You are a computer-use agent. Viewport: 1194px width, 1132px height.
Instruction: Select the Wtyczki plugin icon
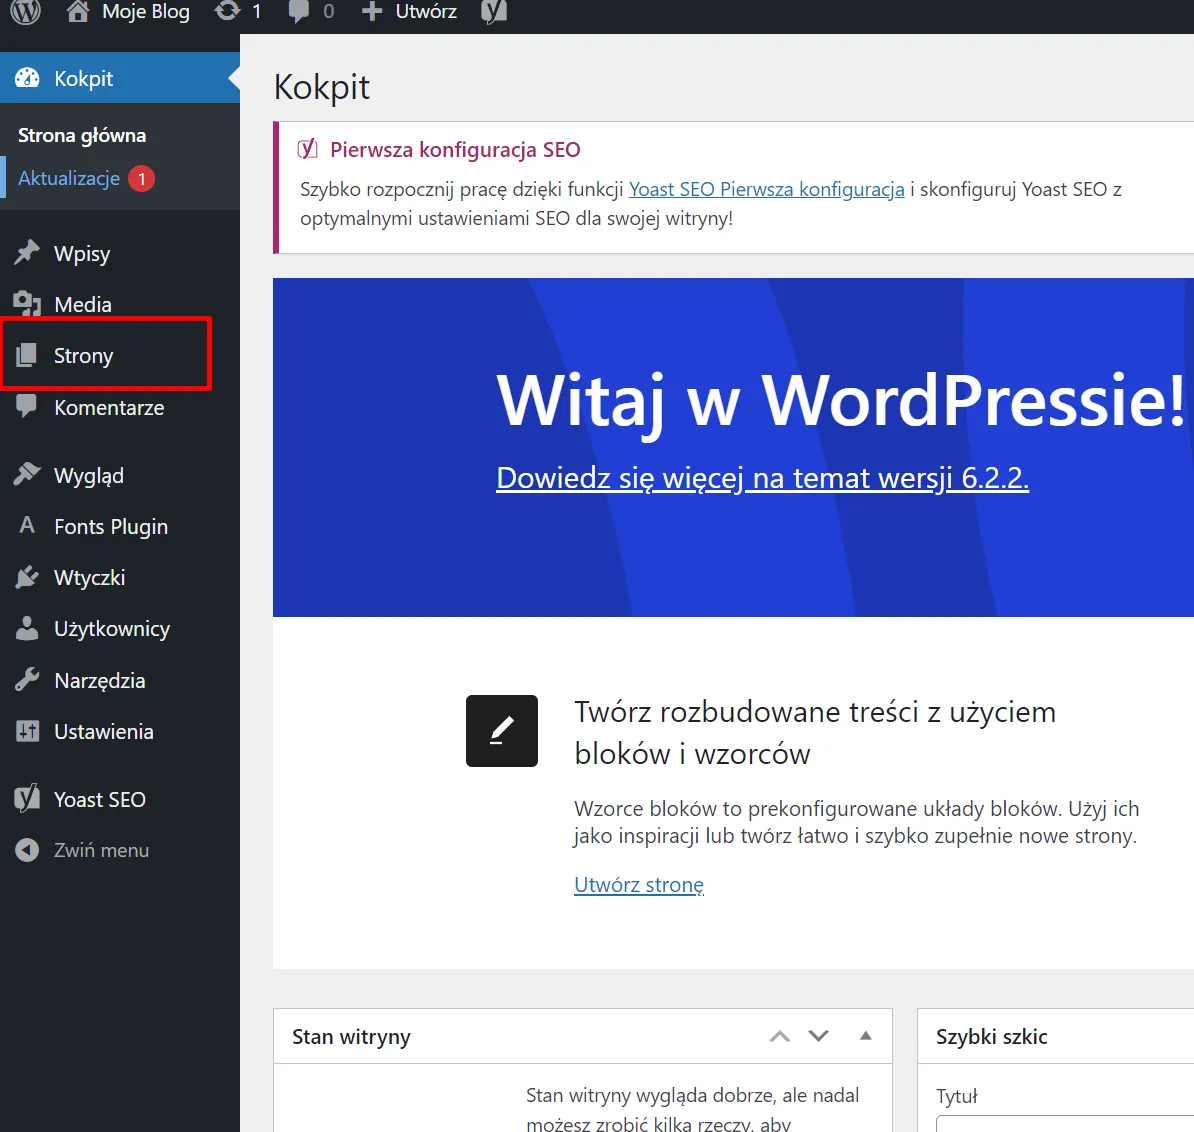27,577
